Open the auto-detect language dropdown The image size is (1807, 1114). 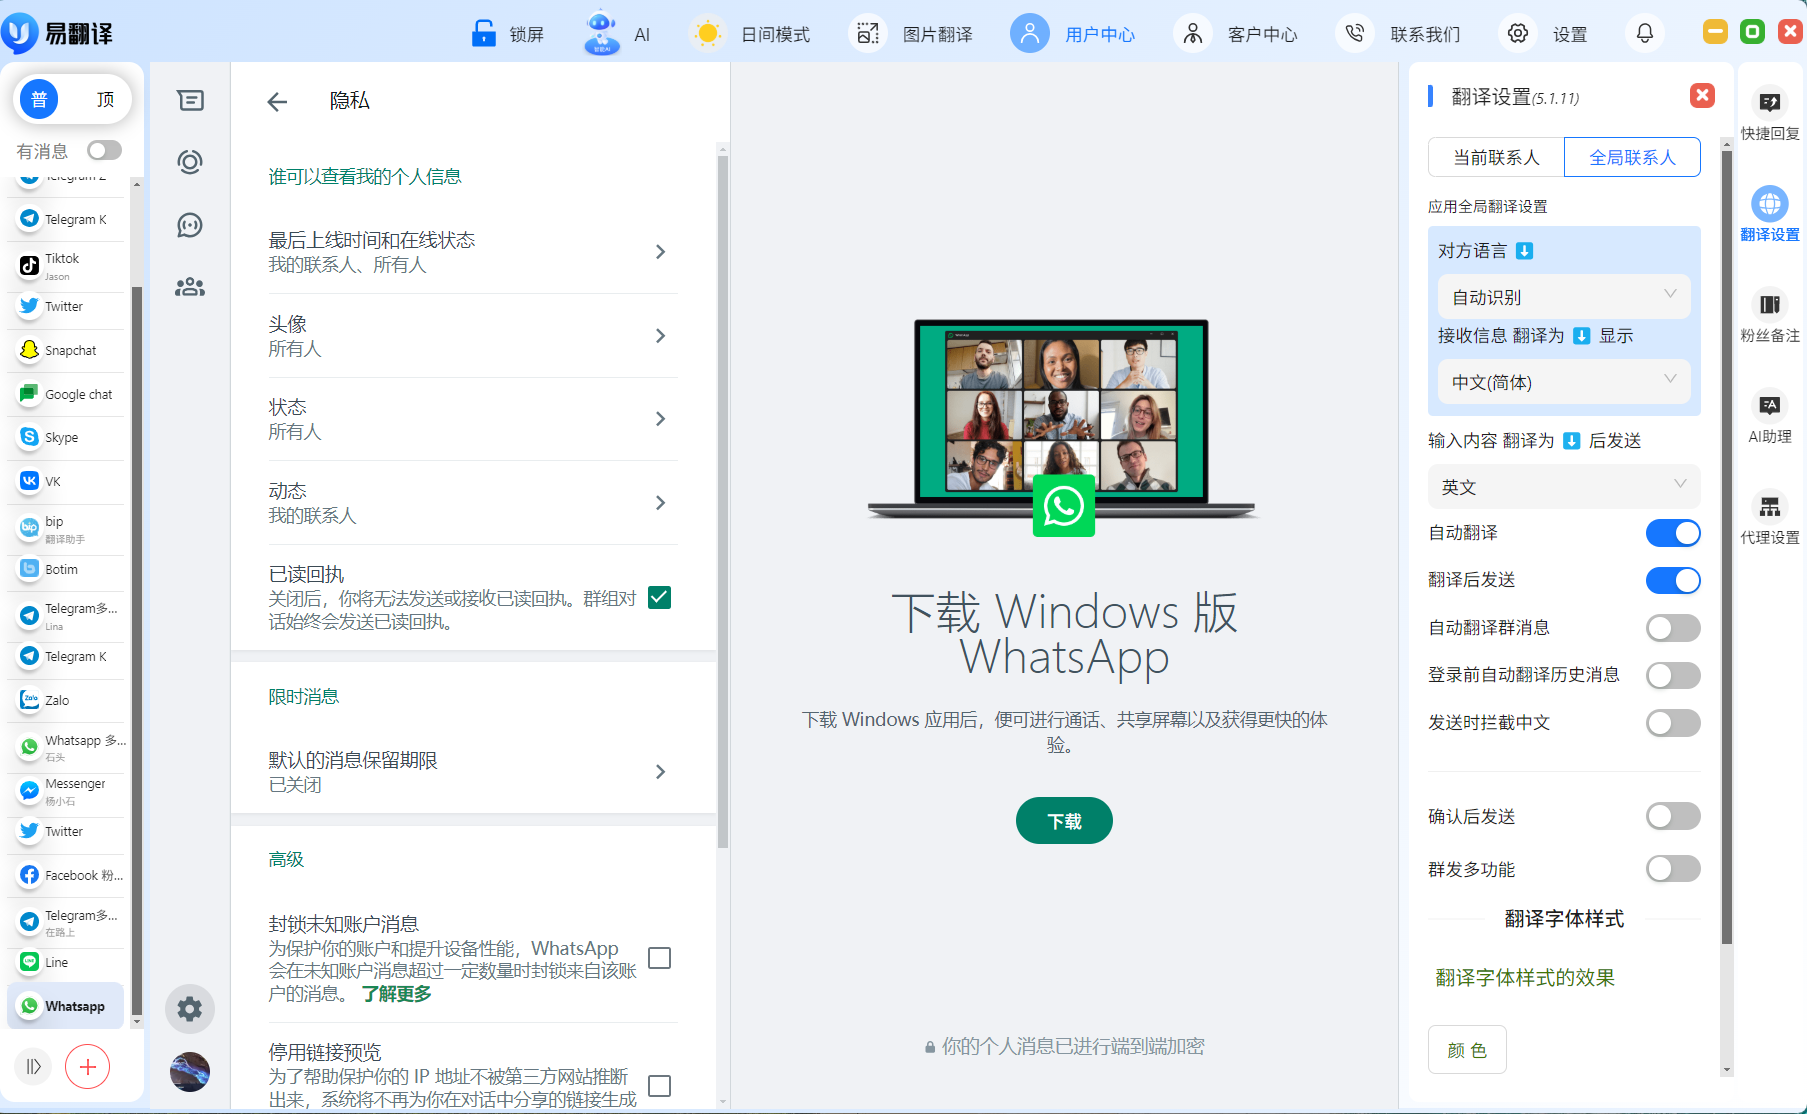pos(1564,297)
